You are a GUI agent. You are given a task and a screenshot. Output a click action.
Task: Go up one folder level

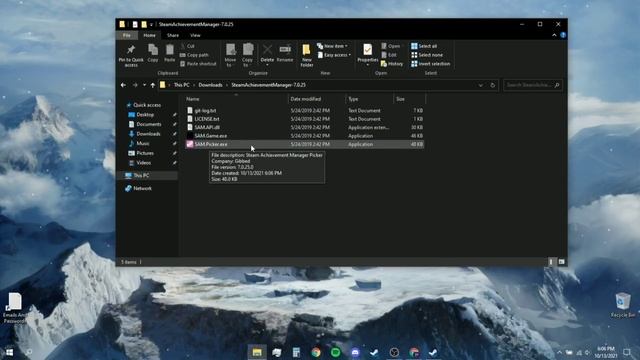click(x=153, y=85)
